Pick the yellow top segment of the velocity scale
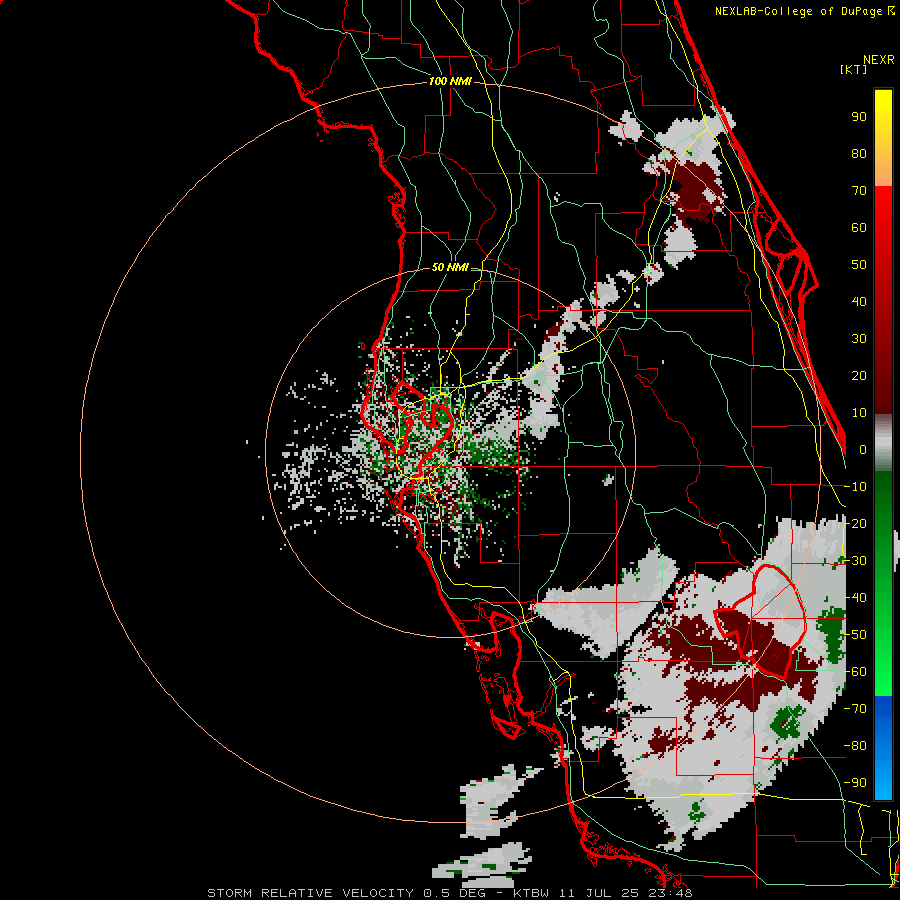Screen dimensions: 900x900 click(x=883, y=138)
